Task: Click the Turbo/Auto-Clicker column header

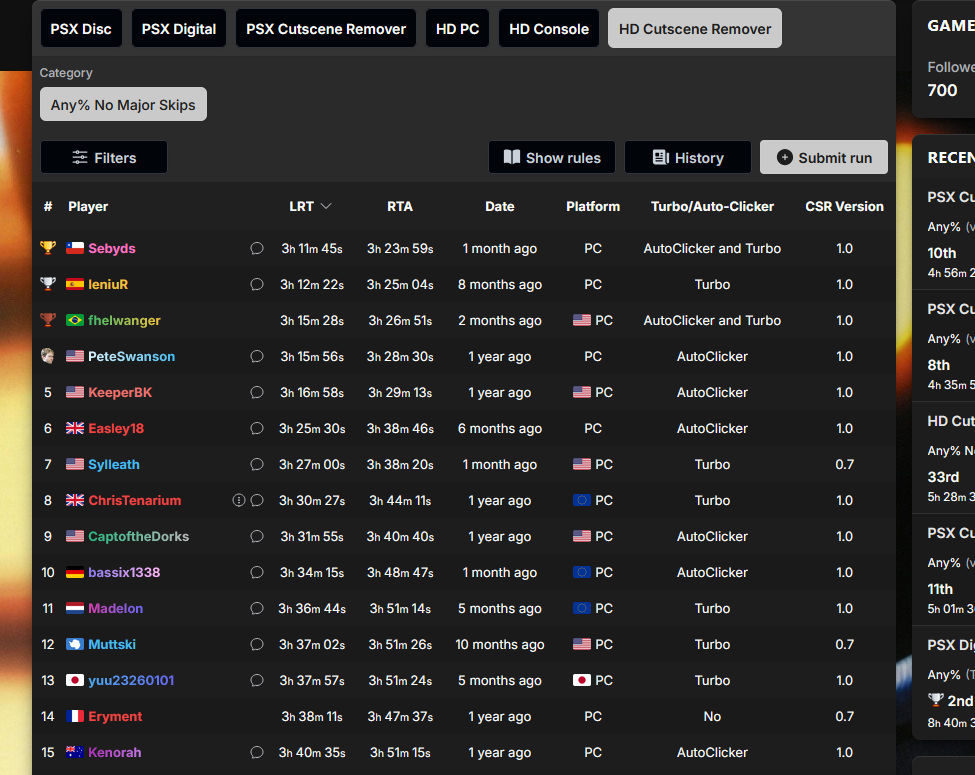Action: coord(713,207)
